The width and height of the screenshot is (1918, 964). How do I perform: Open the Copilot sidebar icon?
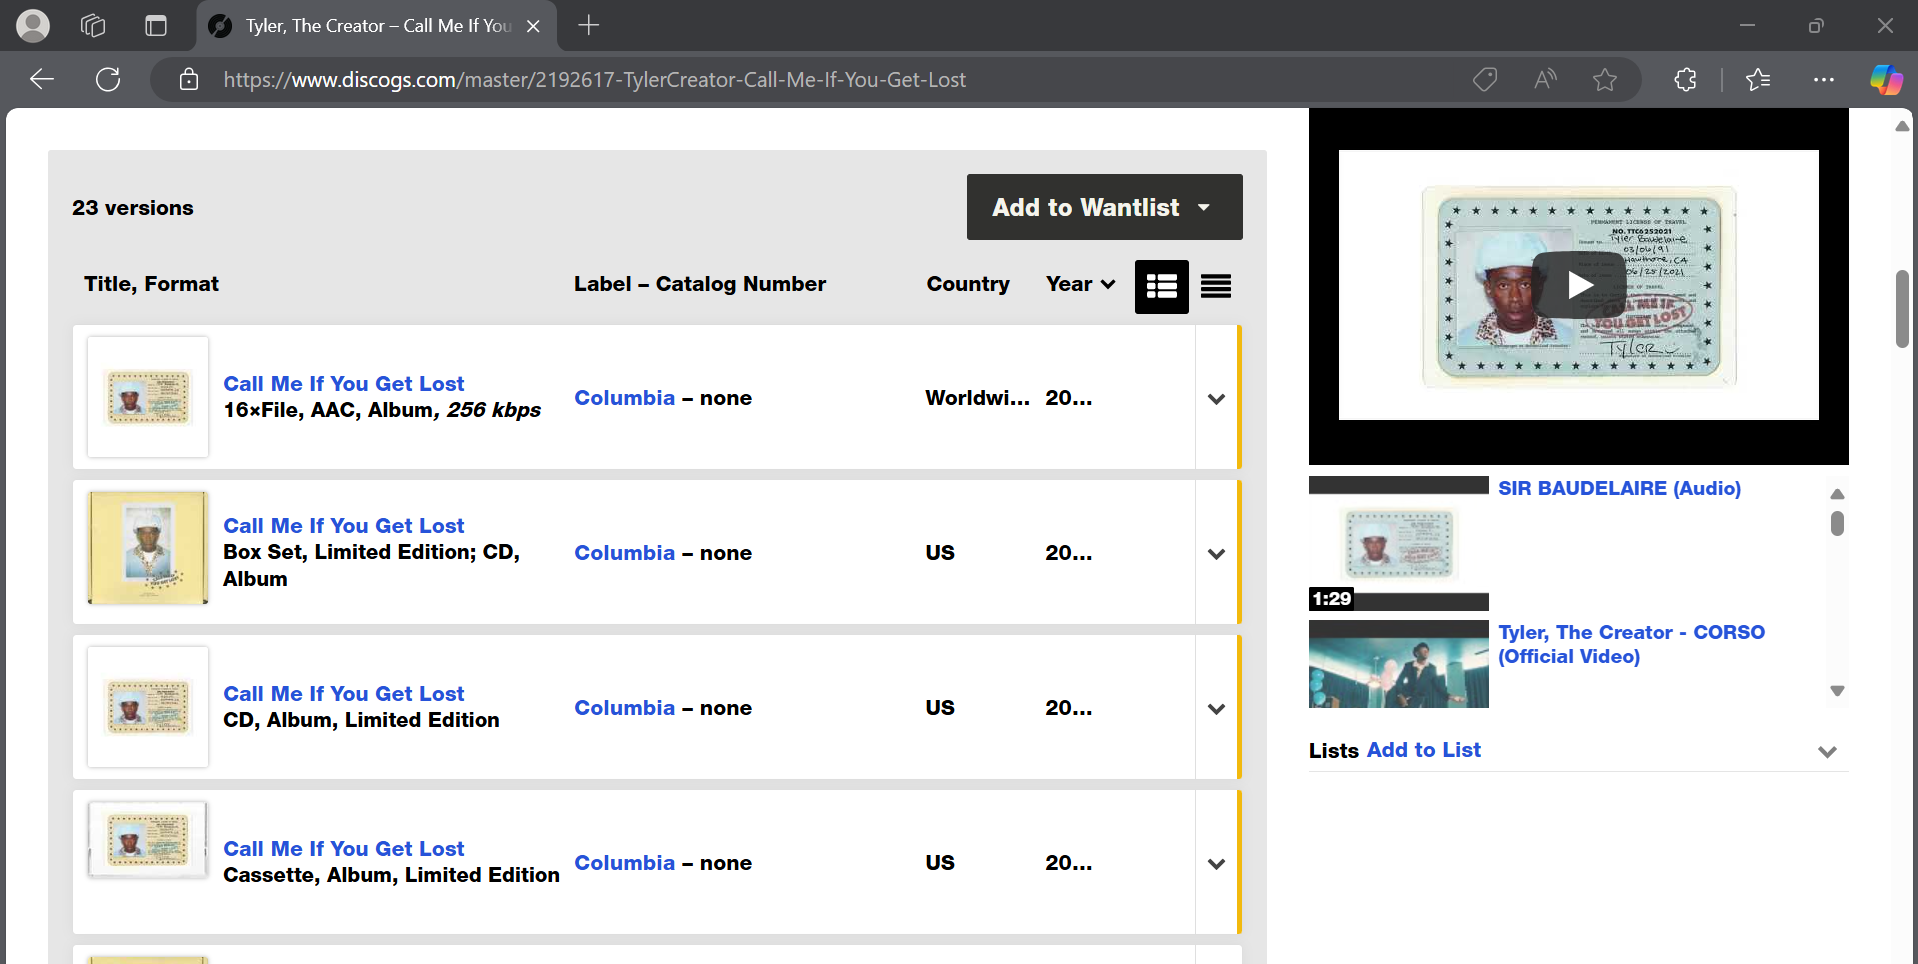(1886, 80)
